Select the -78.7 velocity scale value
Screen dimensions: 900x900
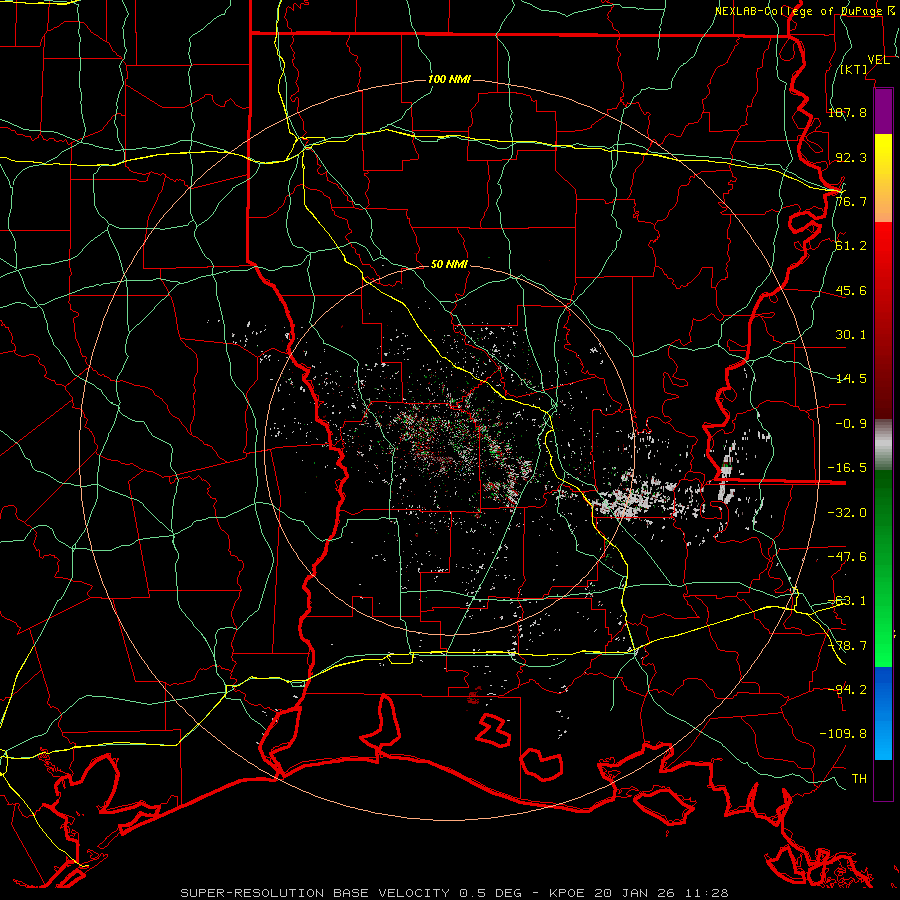pyautogui.click(x=847, y=646)
